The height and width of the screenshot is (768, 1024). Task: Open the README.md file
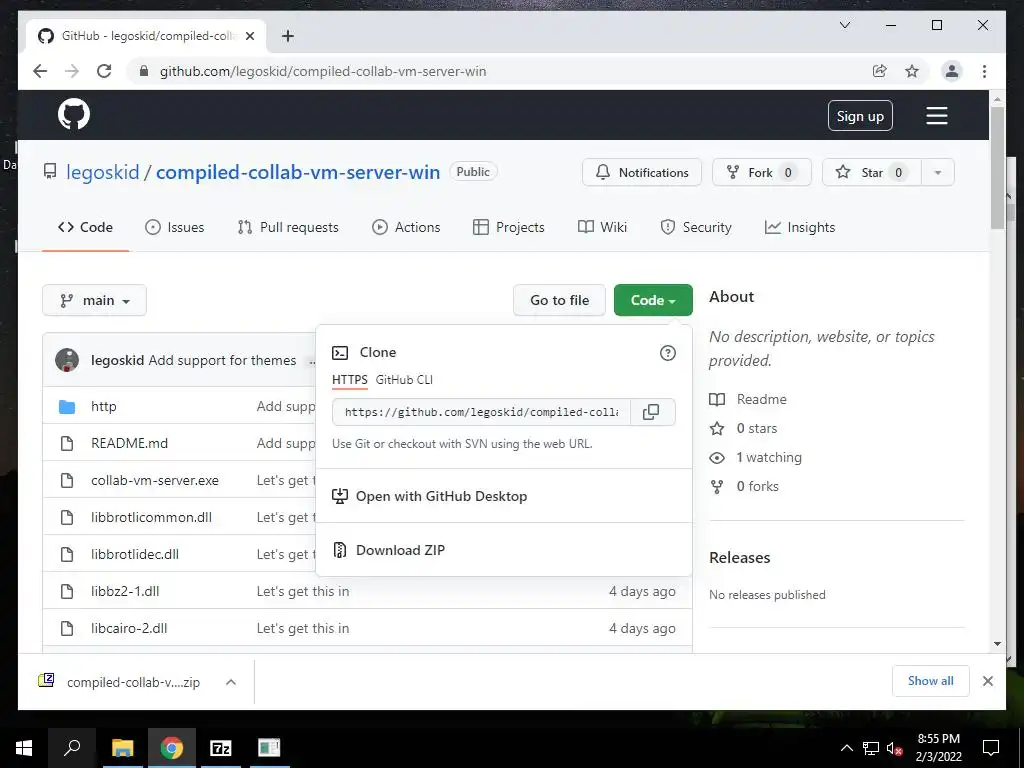click(129, 443)
